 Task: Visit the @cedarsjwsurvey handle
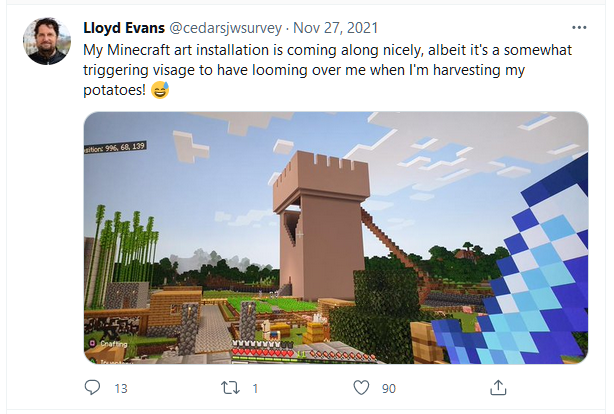point(226,28)
